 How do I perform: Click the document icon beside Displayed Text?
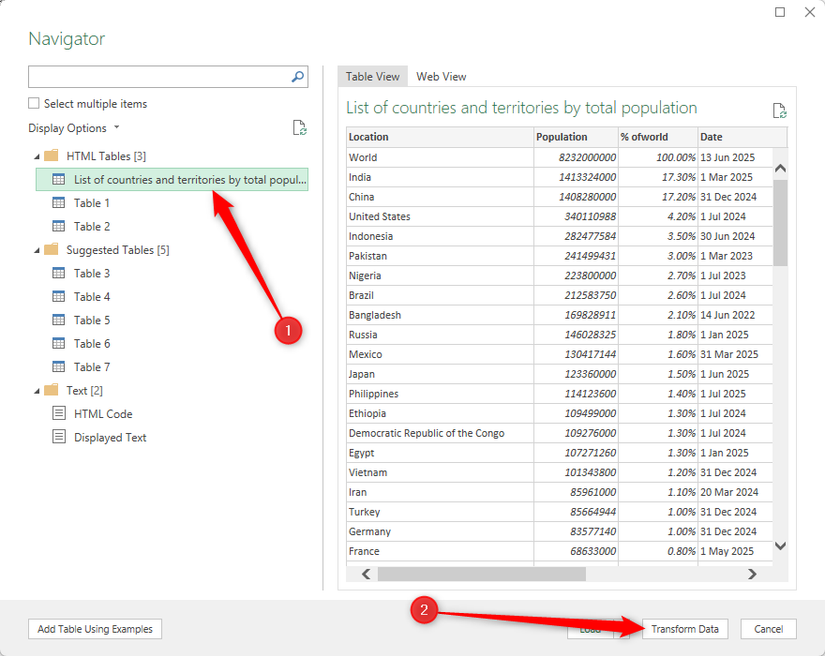(58, 437)
